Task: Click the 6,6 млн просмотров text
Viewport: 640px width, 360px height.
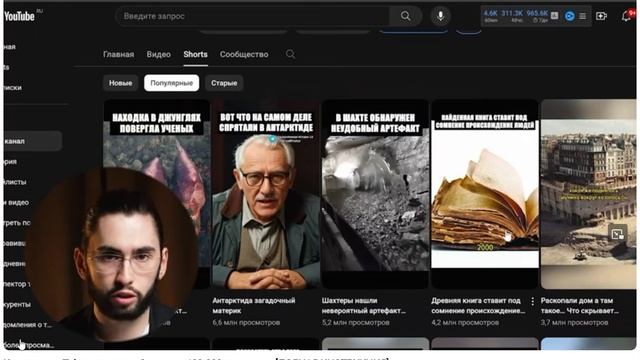Action: click(x=246, y=322)
